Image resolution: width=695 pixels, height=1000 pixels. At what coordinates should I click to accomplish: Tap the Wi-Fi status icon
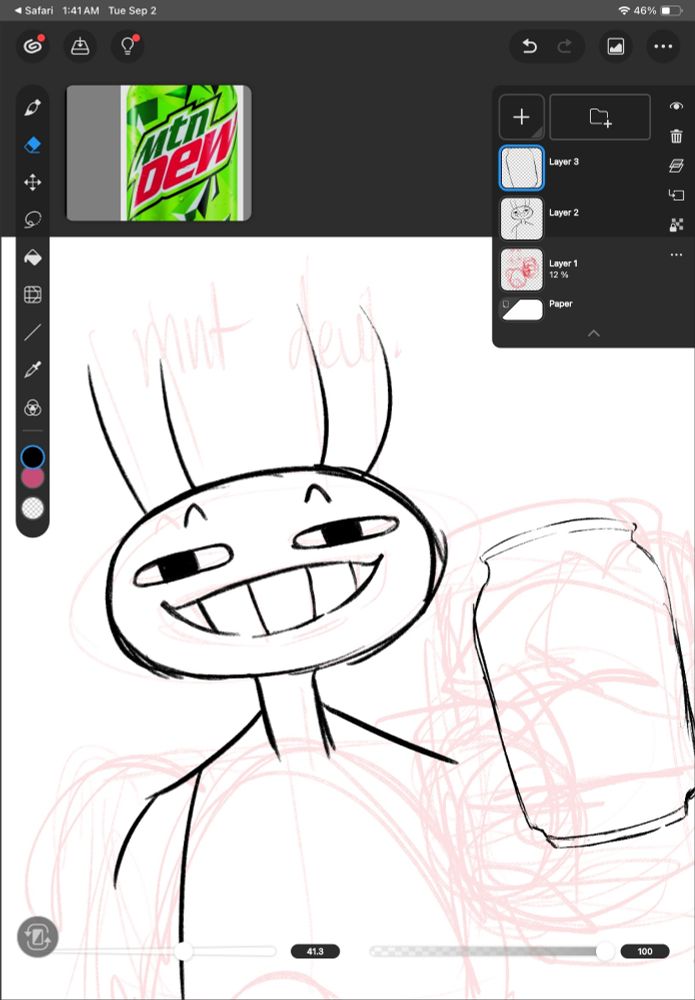pos(624,11)
